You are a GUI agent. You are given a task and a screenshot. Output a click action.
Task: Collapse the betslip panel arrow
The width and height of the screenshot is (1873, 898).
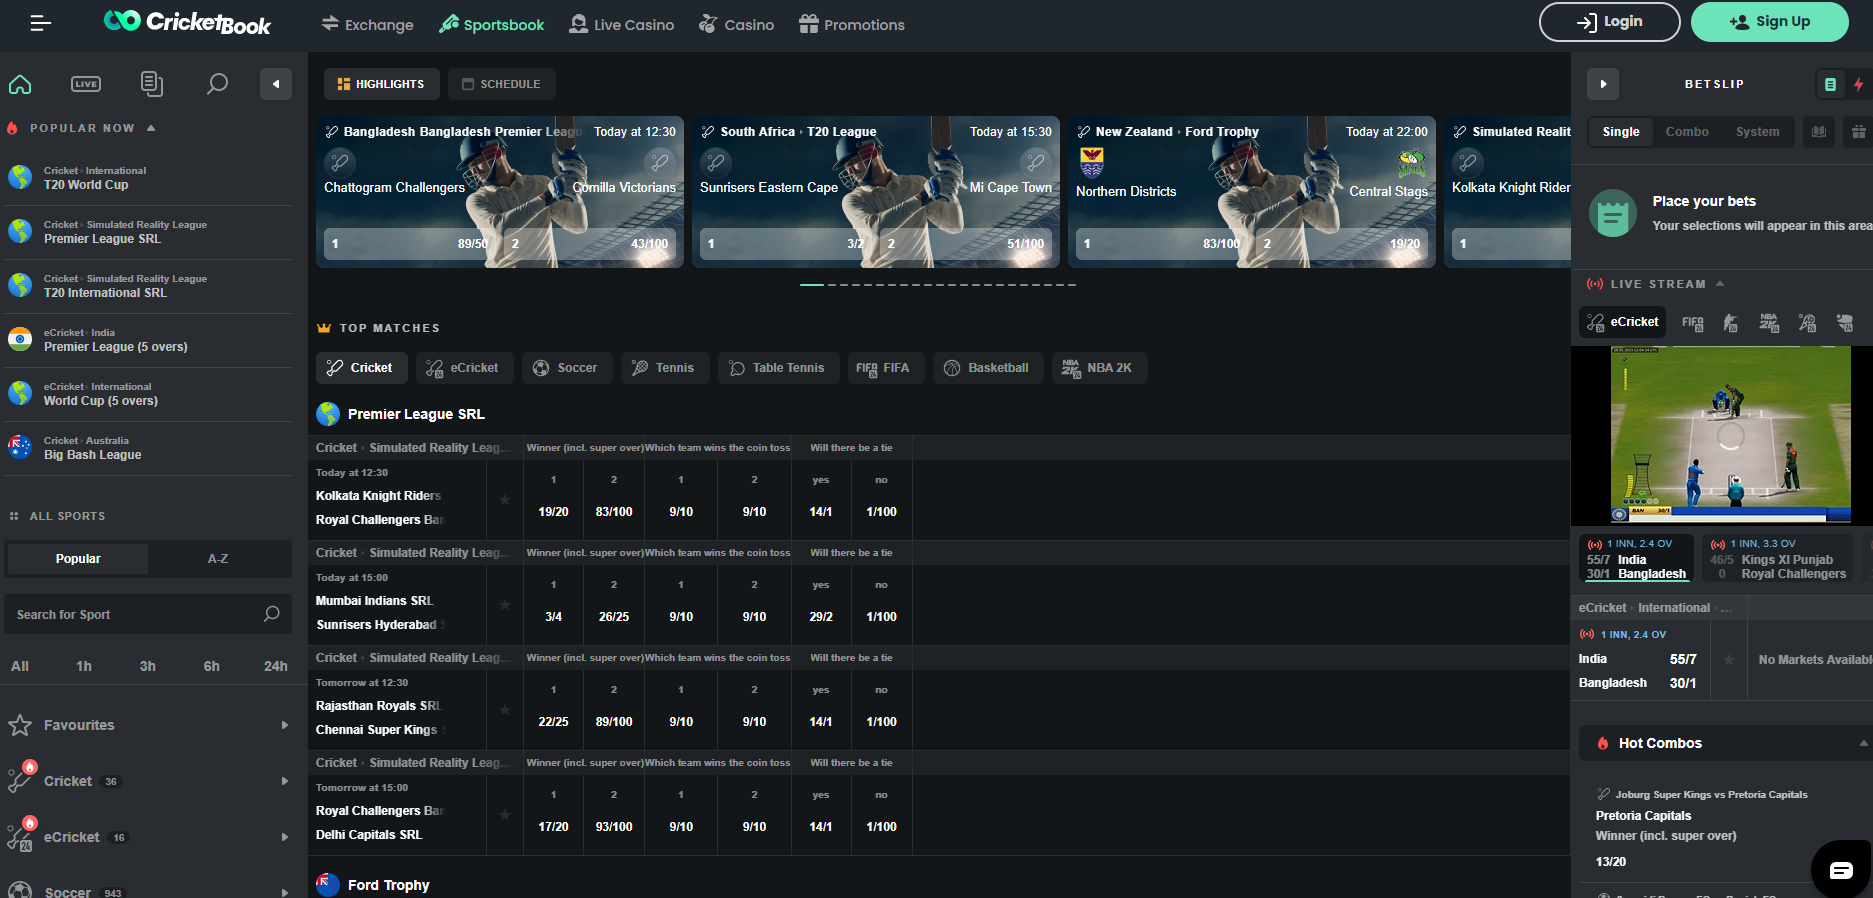point(1603,84)
